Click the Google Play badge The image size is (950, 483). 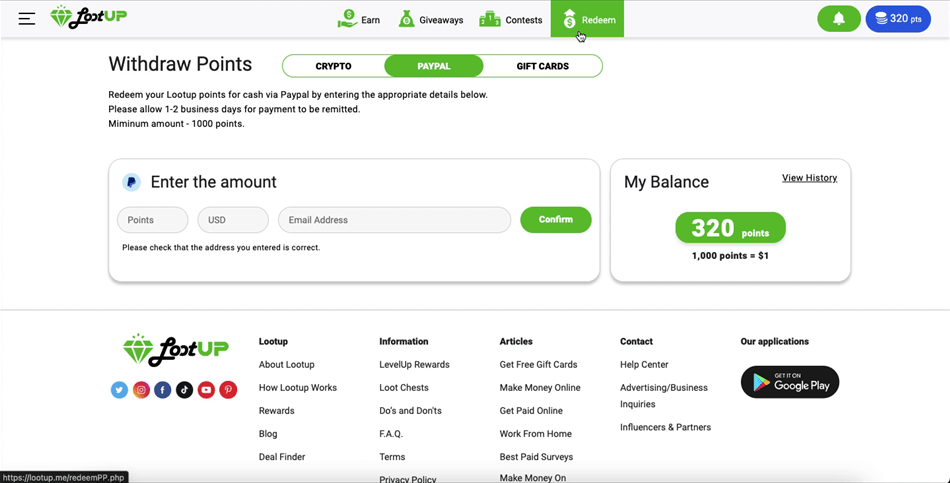(790, 382)
